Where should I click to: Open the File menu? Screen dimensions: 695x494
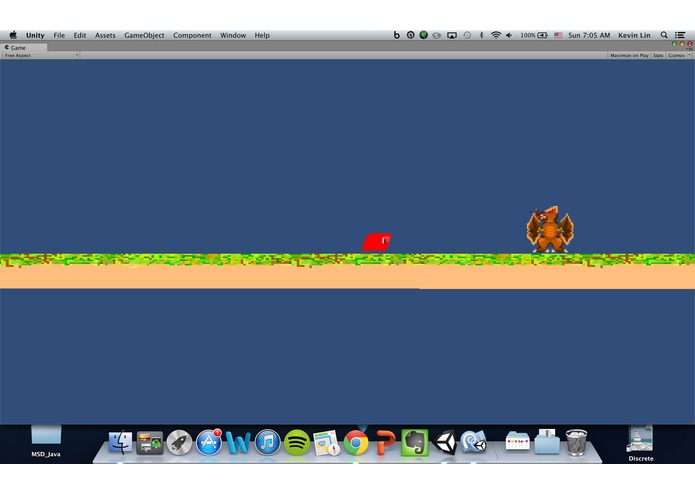59,35
